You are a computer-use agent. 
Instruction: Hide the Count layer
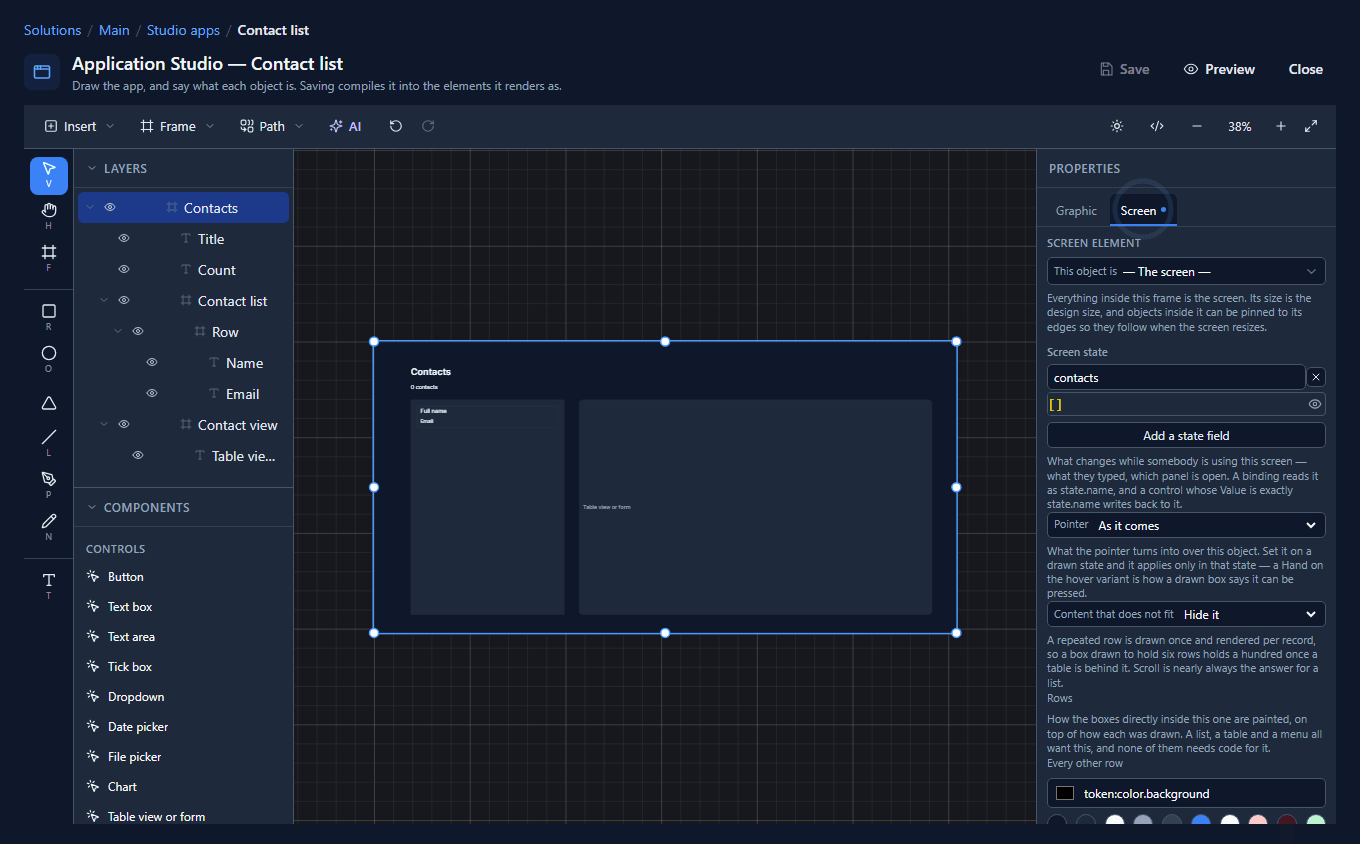point(124,270)
